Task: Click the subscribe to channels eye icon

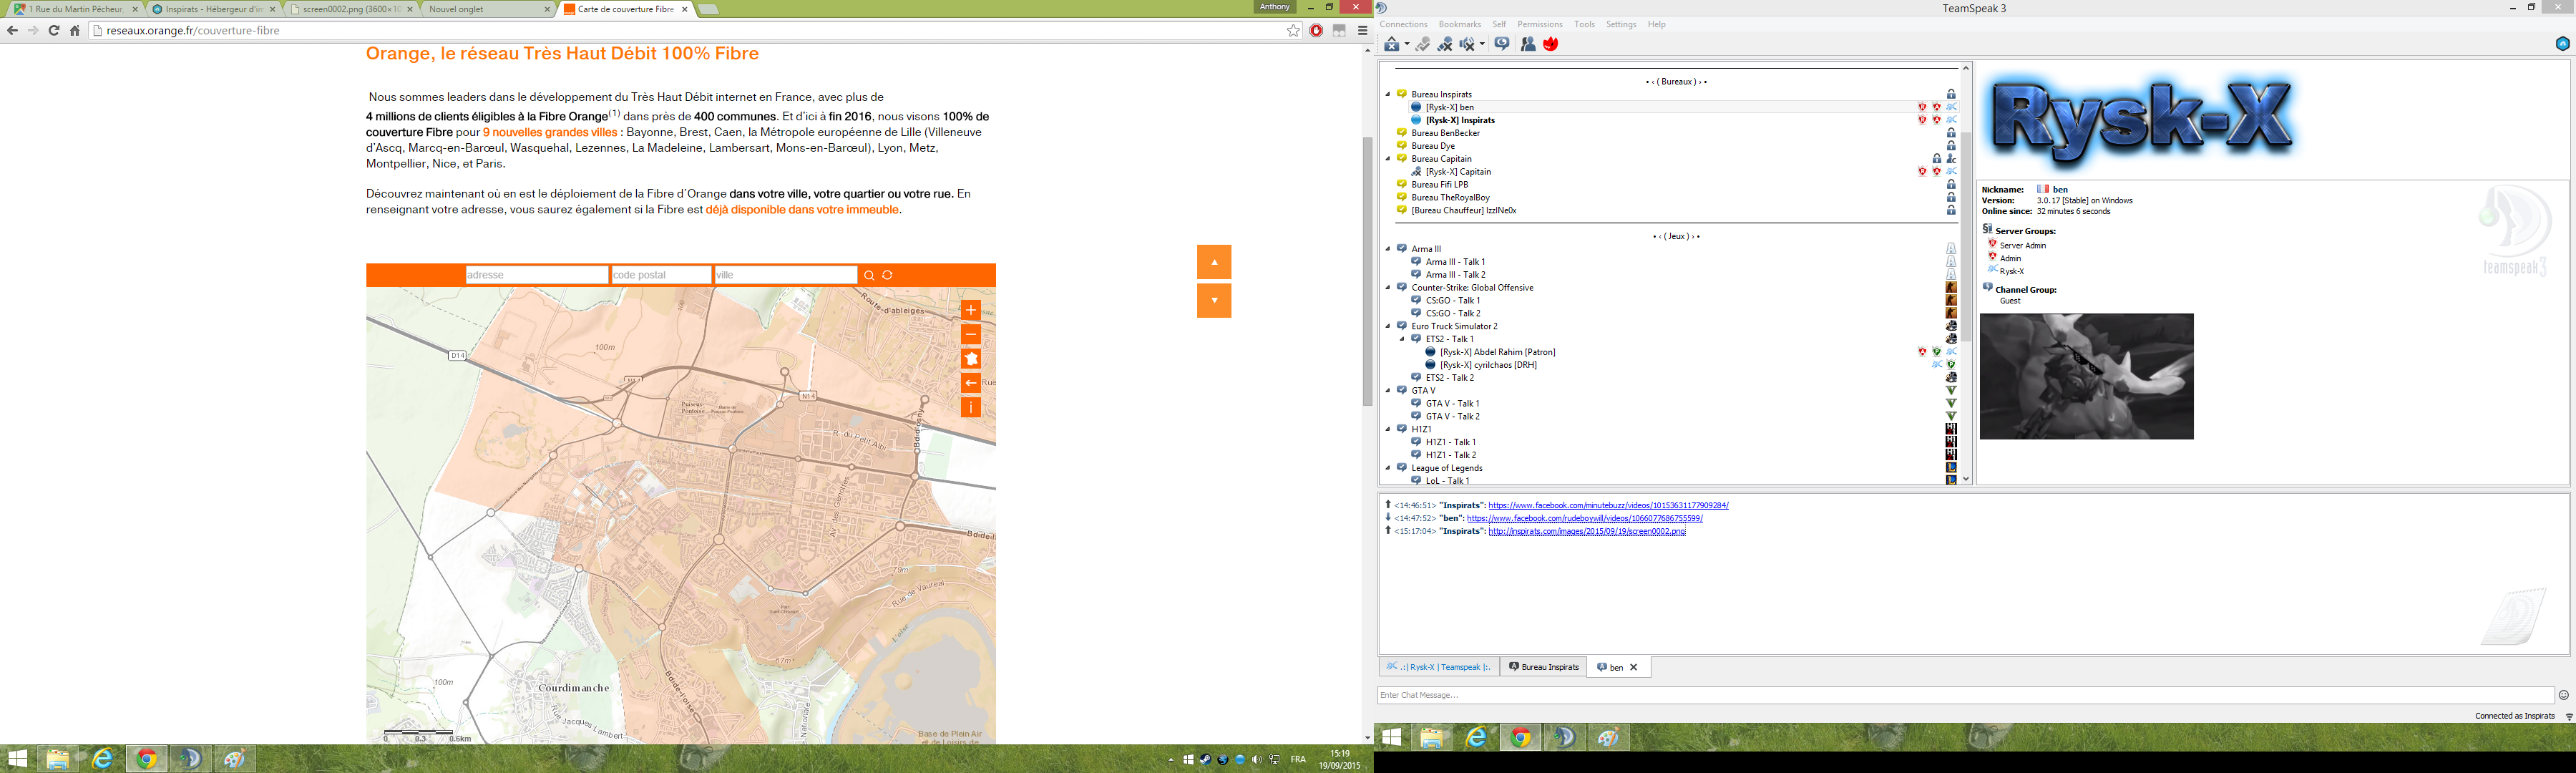Action: (1502, 44)
